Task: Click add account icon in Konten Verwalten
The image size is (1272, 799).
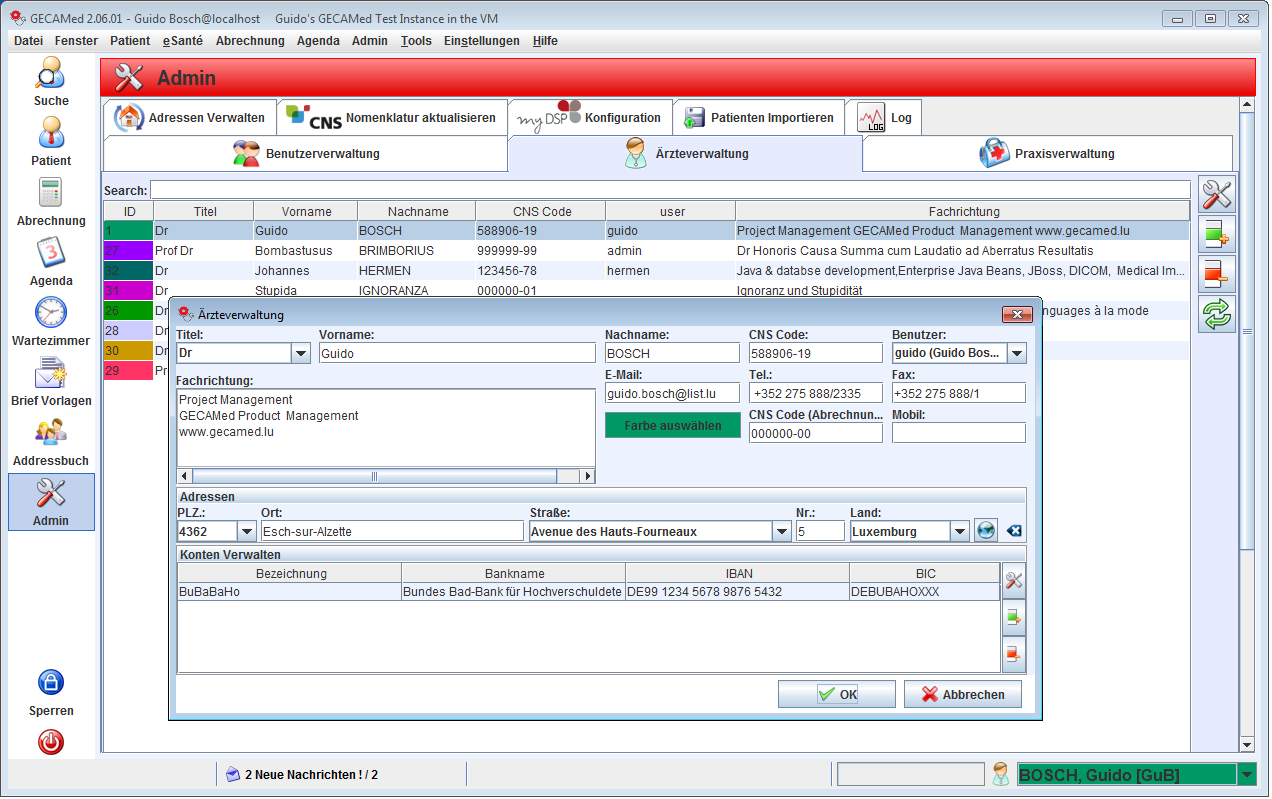Action: click(1013, 618)
